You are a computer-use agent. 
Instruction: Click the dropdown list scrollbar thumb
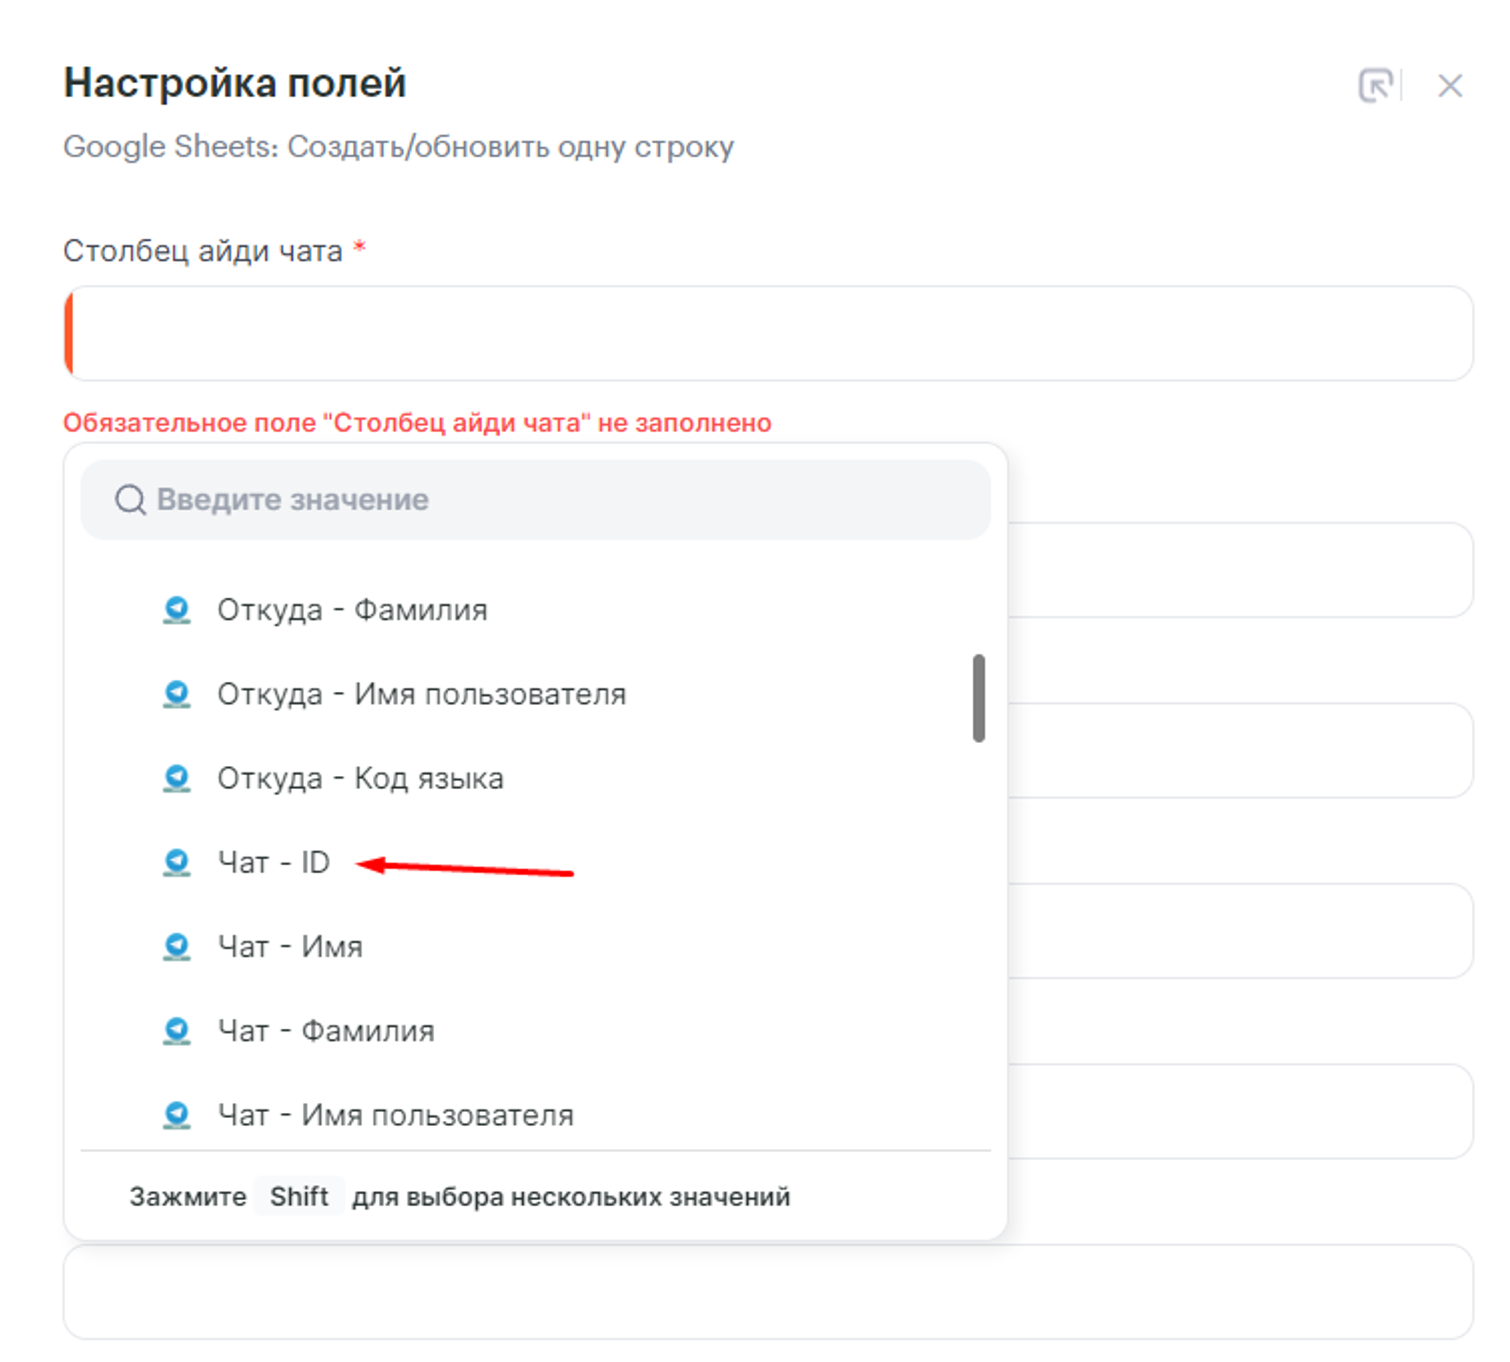(978, 698)
